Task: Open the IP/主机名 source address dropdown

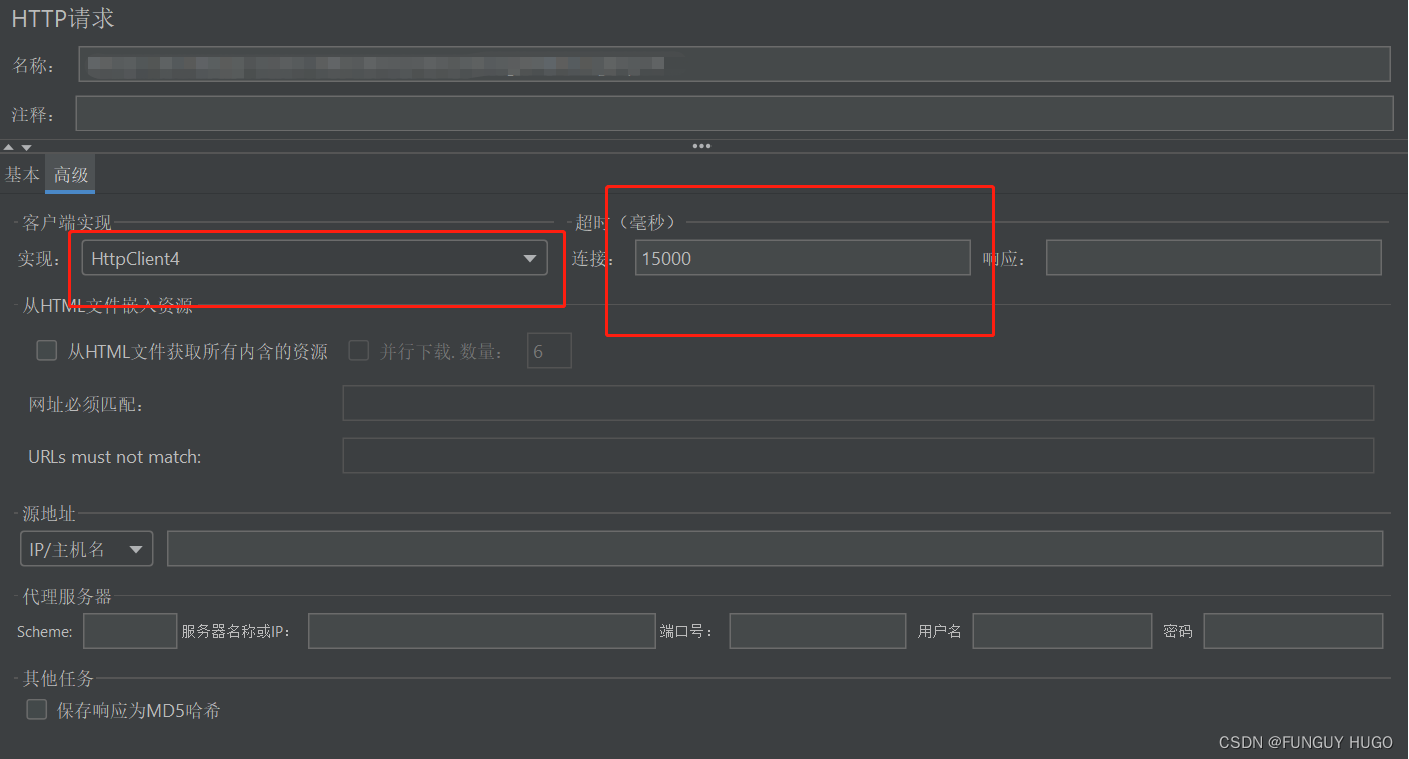Action: pos(86,548)
